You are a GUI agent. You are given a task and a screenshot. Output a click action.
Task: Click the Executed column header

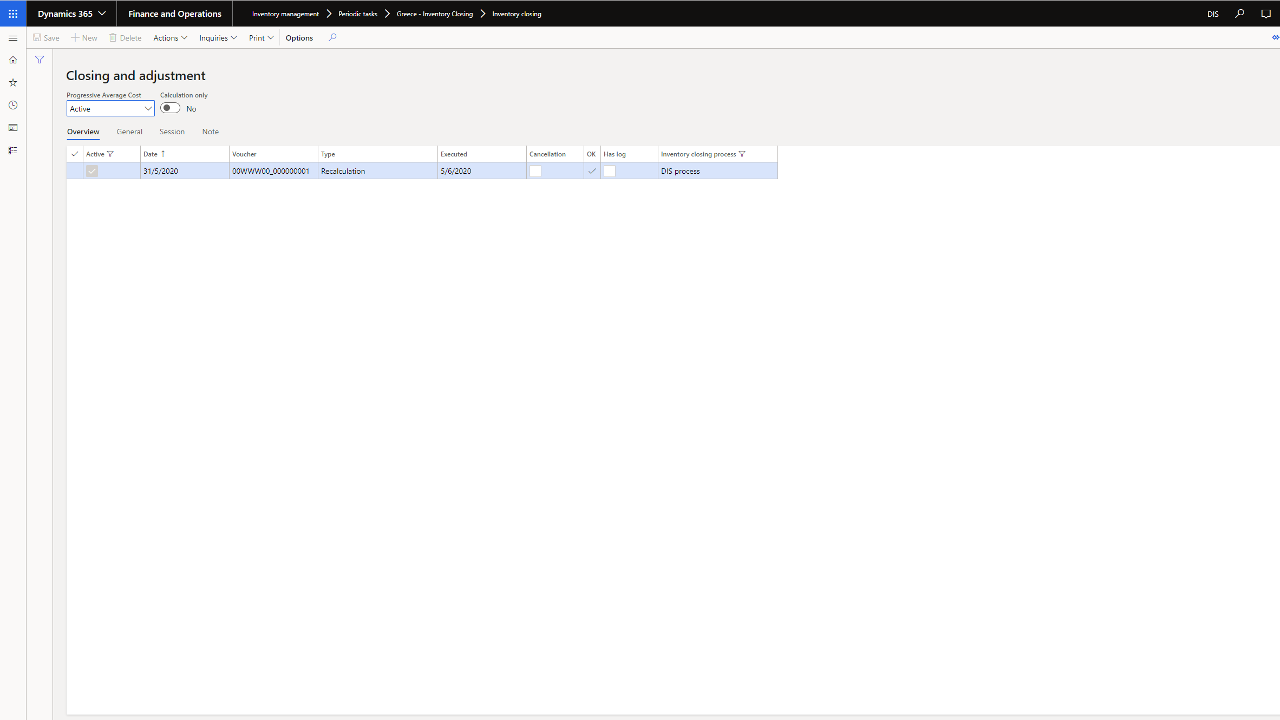[481, 154]
